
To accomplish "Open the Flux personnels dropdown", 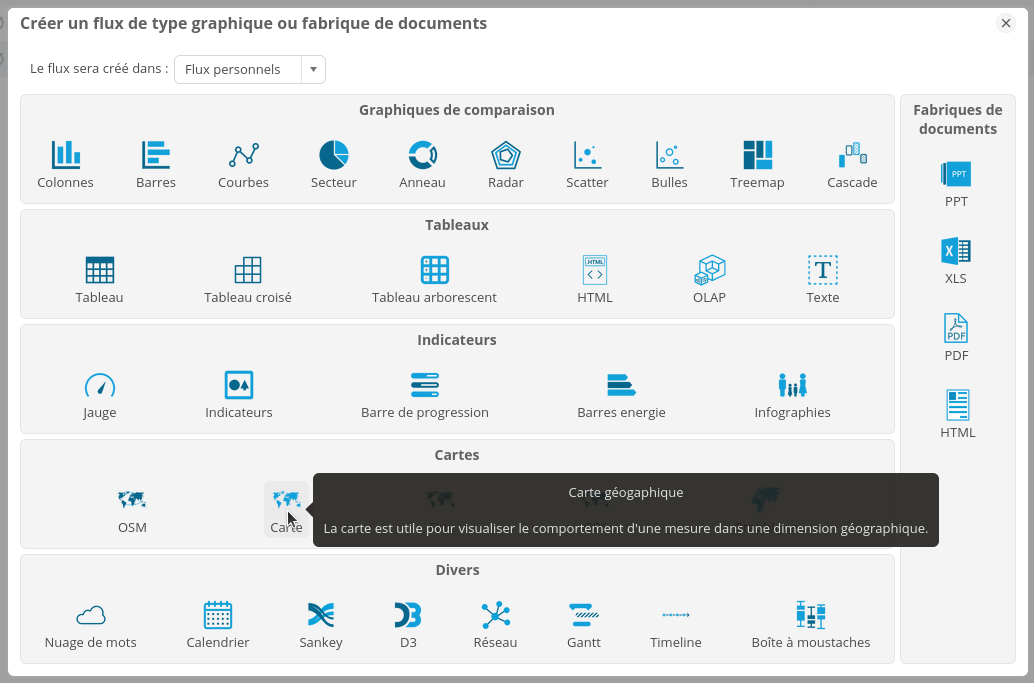I will (239, 70).
